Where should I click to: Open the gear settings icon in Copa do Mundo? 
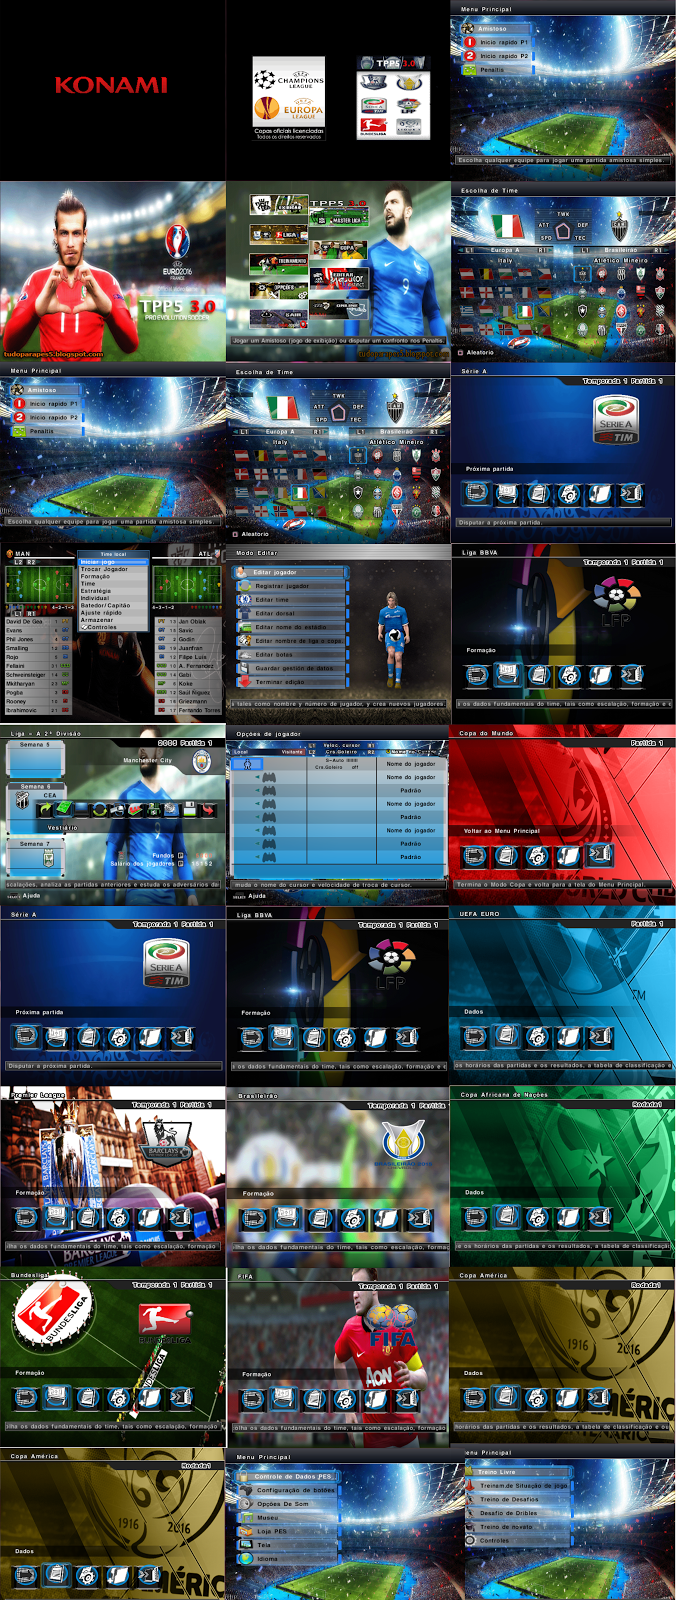[x=538, y=855]
